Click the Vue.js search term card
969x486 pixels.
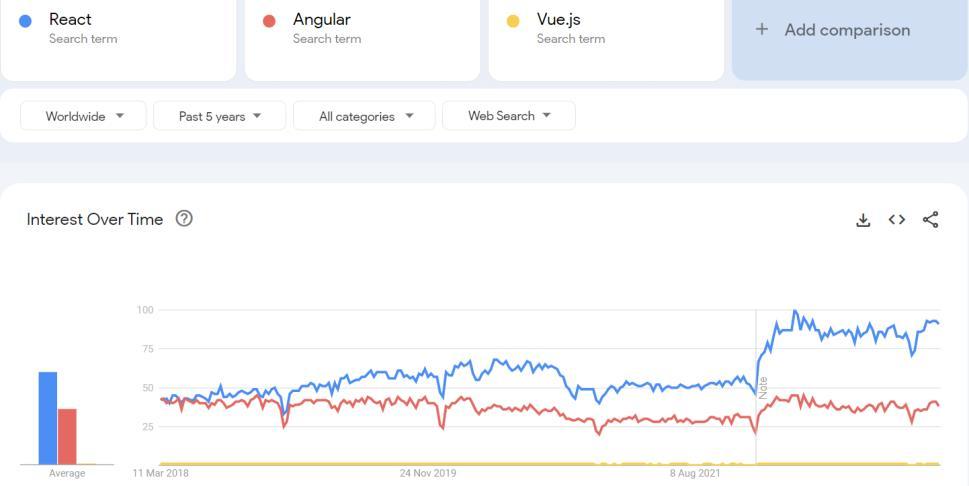[x=606, y=30]
